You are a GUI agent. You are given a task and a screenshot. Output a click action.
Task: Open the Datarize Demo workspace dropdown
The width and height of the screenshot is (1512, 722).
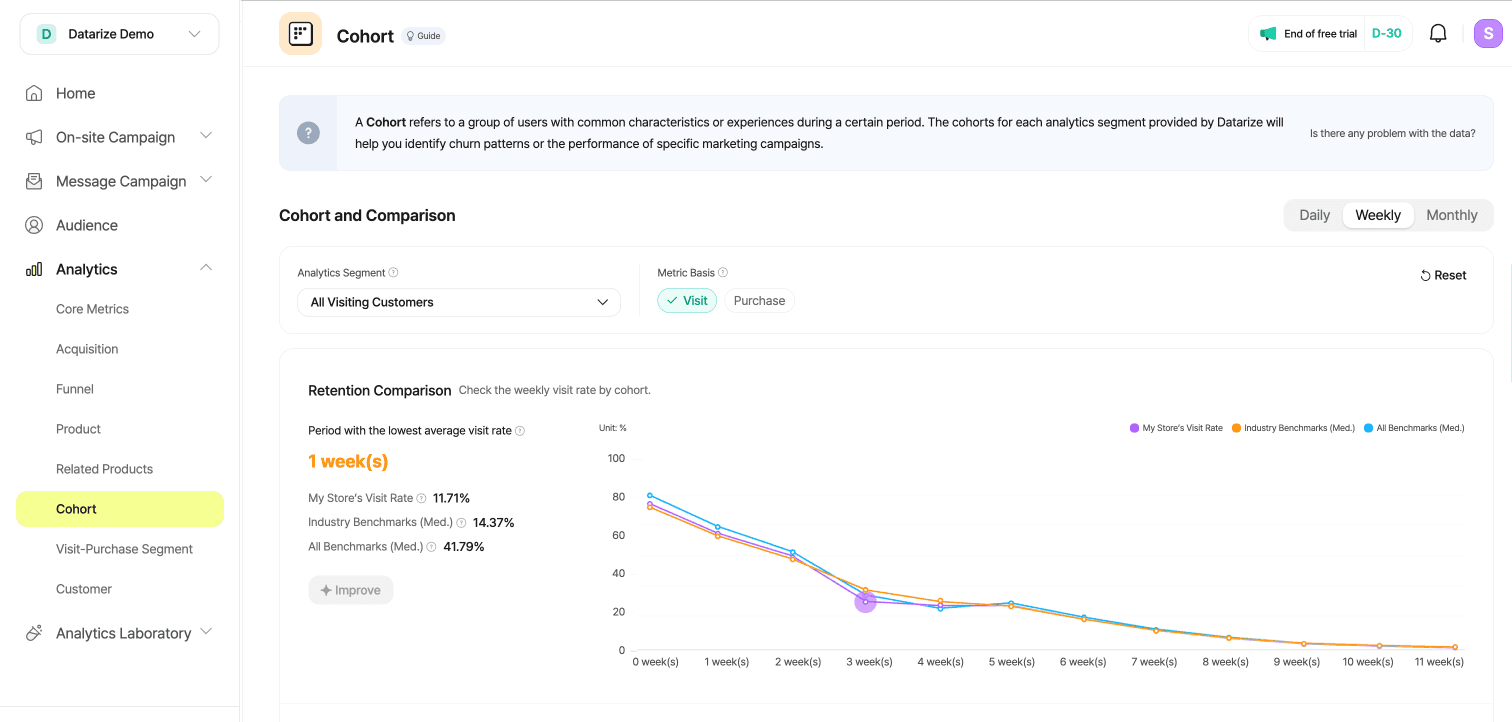pyautogui.click(x=119, y=34)
